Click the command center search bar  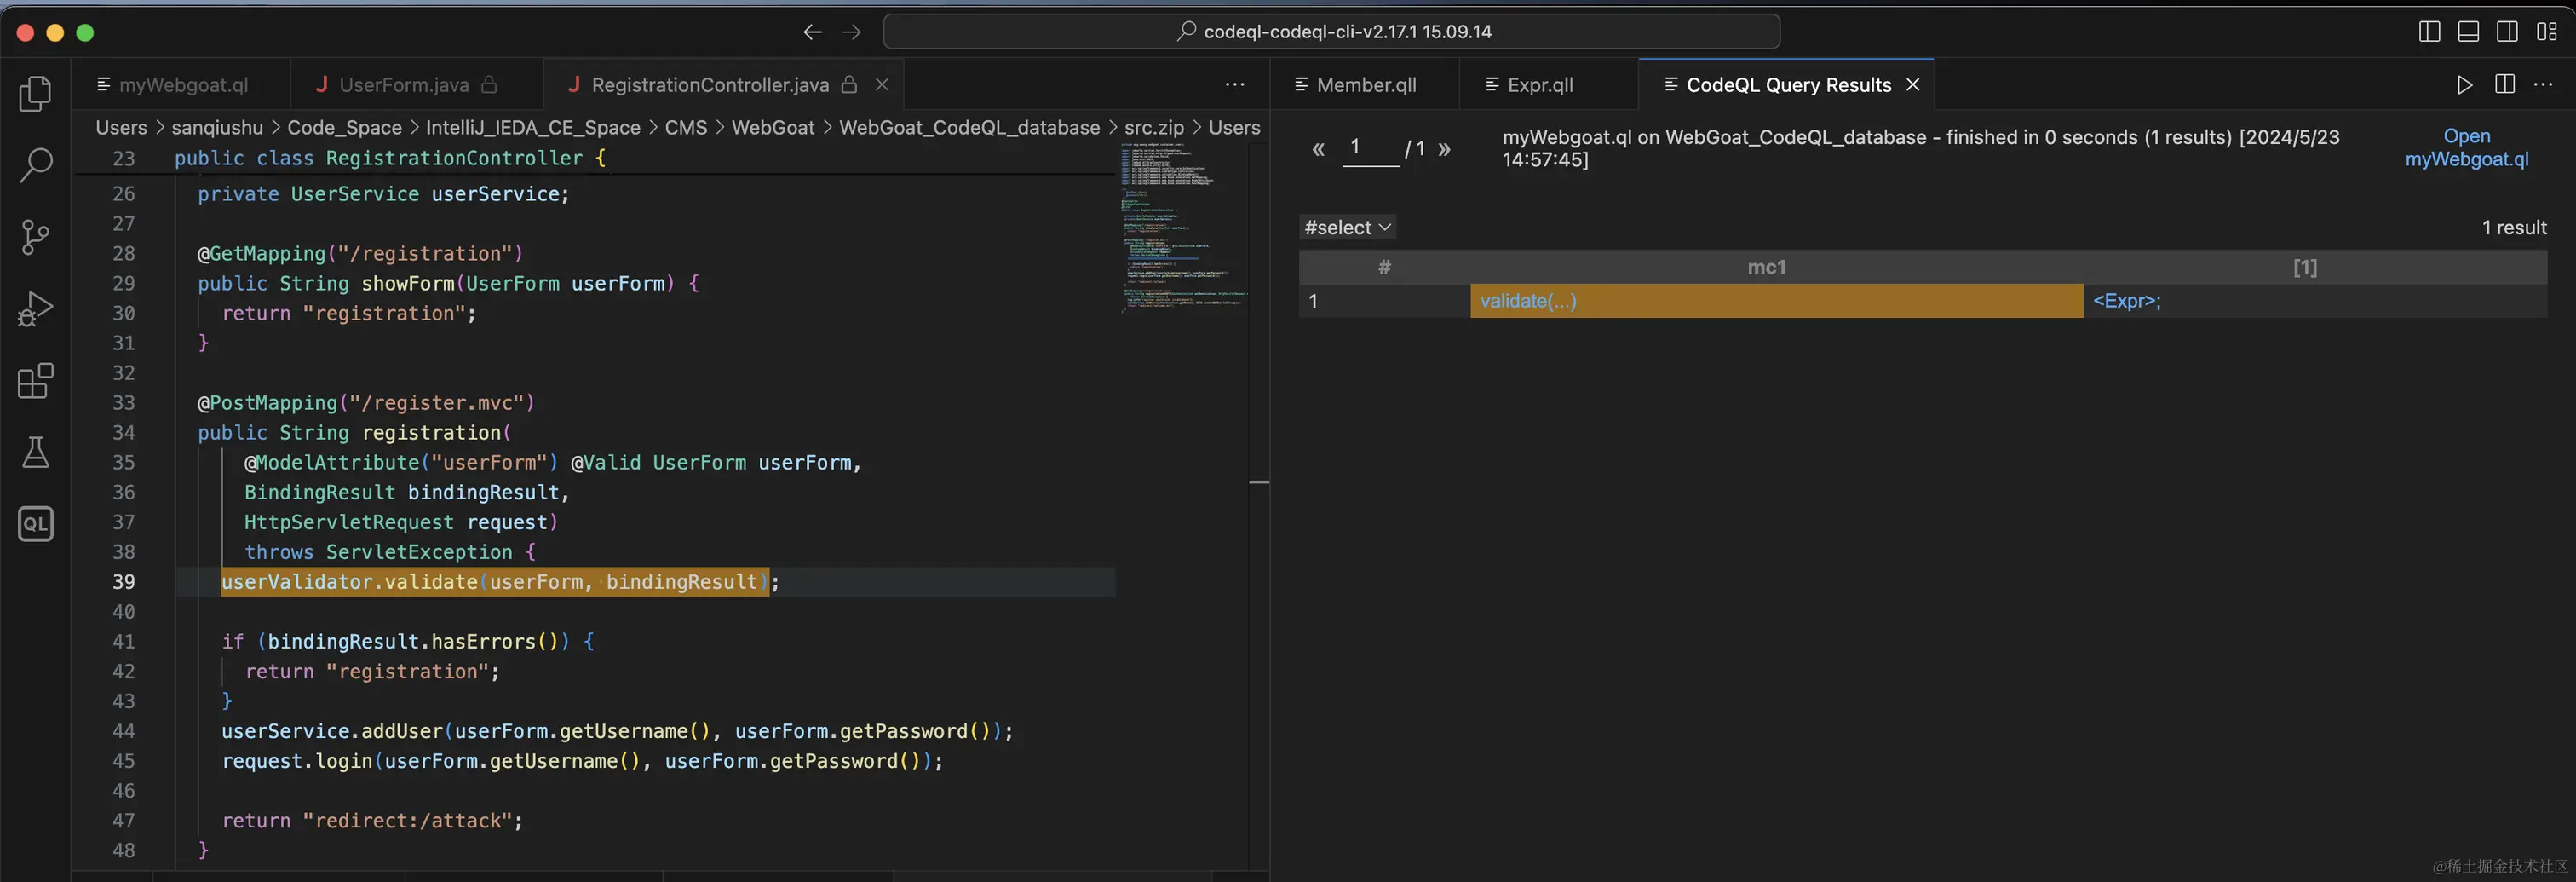[1331, 32]
